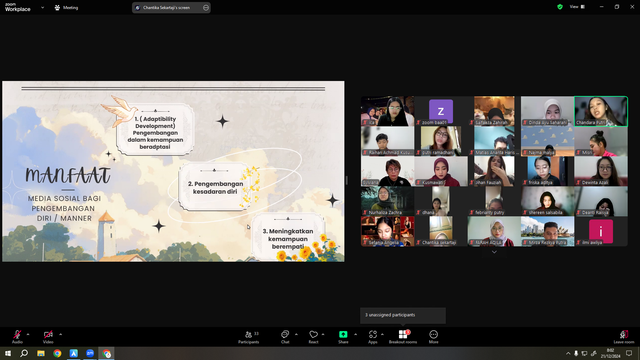Open Windows taskbar search
Viewport: 640px width, 360px height.
[24, 353]
